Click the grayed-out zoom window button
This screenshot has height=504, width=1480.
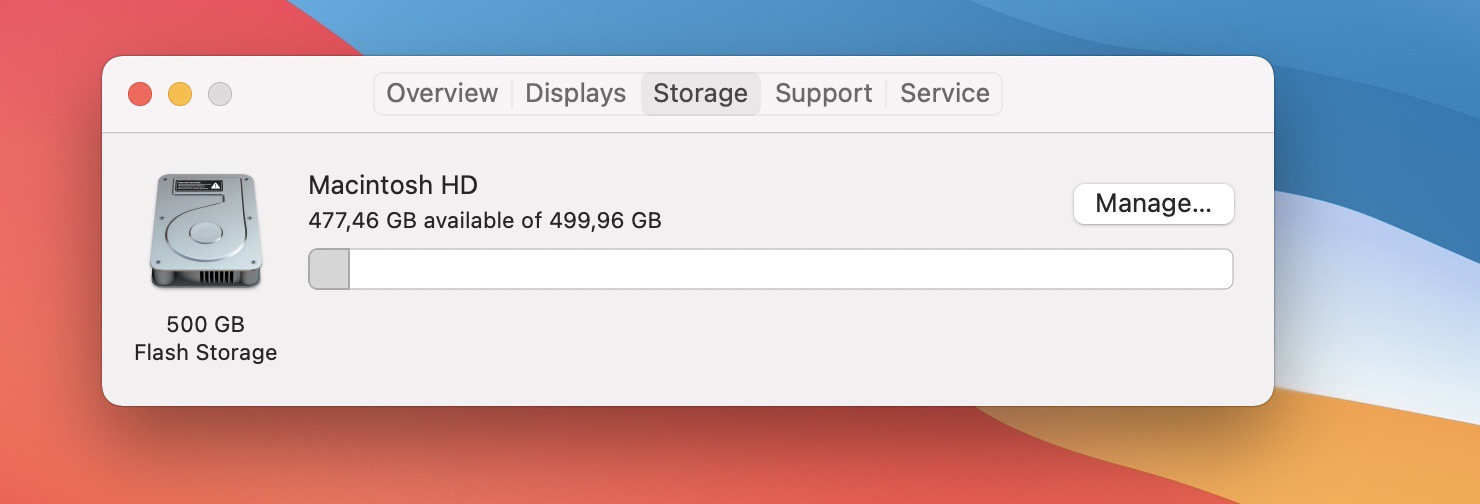pos(220,94)
